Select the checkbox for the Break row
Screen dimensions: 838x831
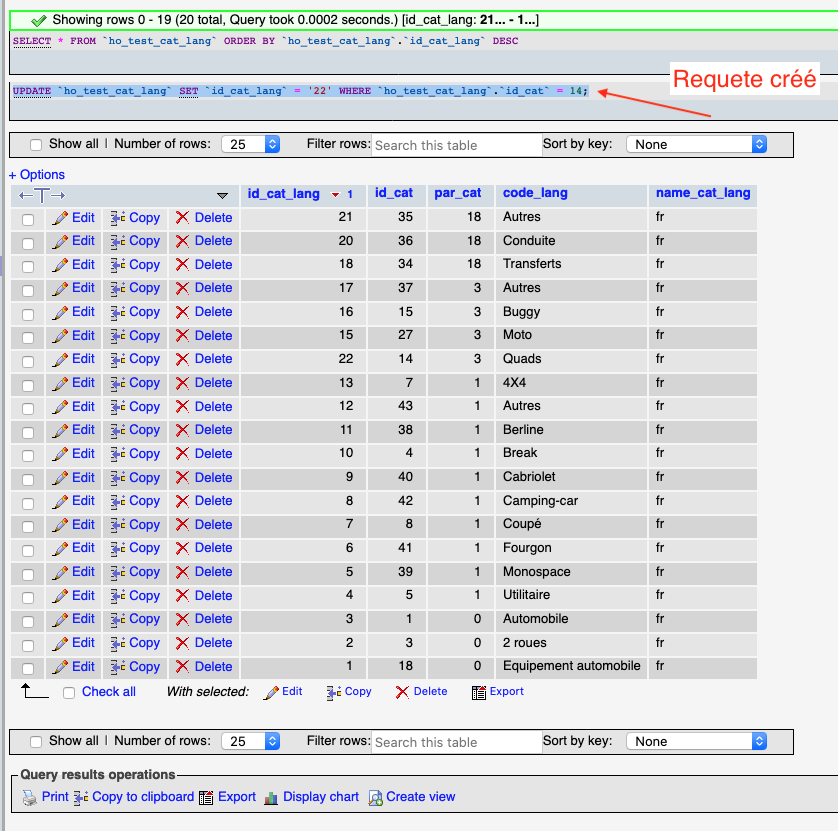point(28,456)
